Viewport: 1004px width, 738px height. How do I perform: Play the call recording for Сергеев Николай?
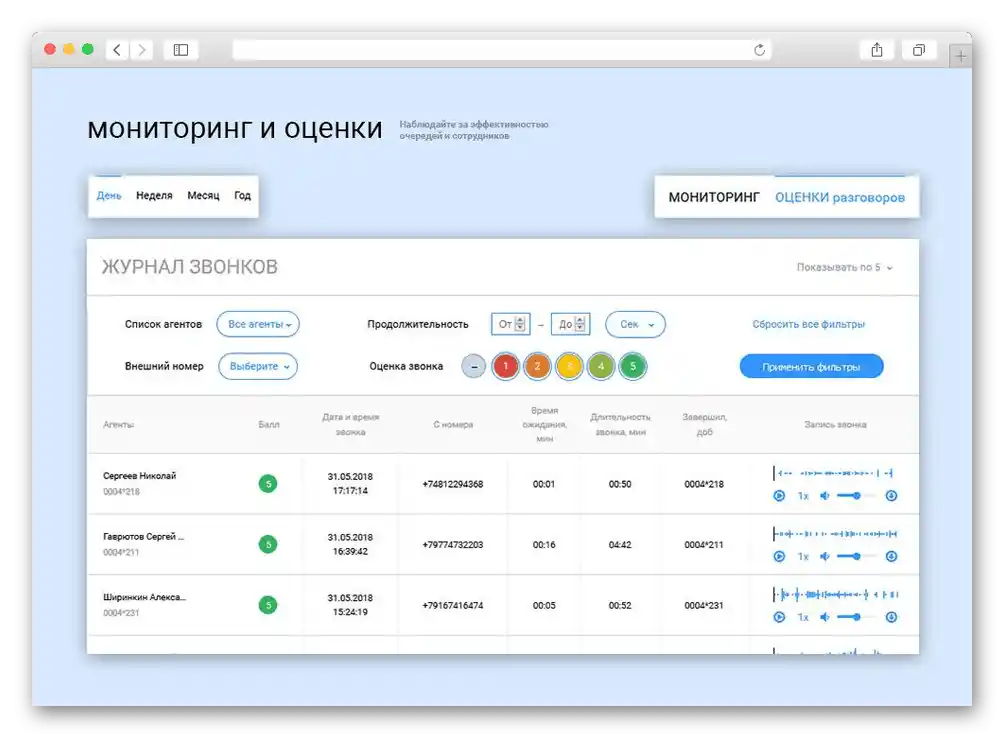click(779, 495)
